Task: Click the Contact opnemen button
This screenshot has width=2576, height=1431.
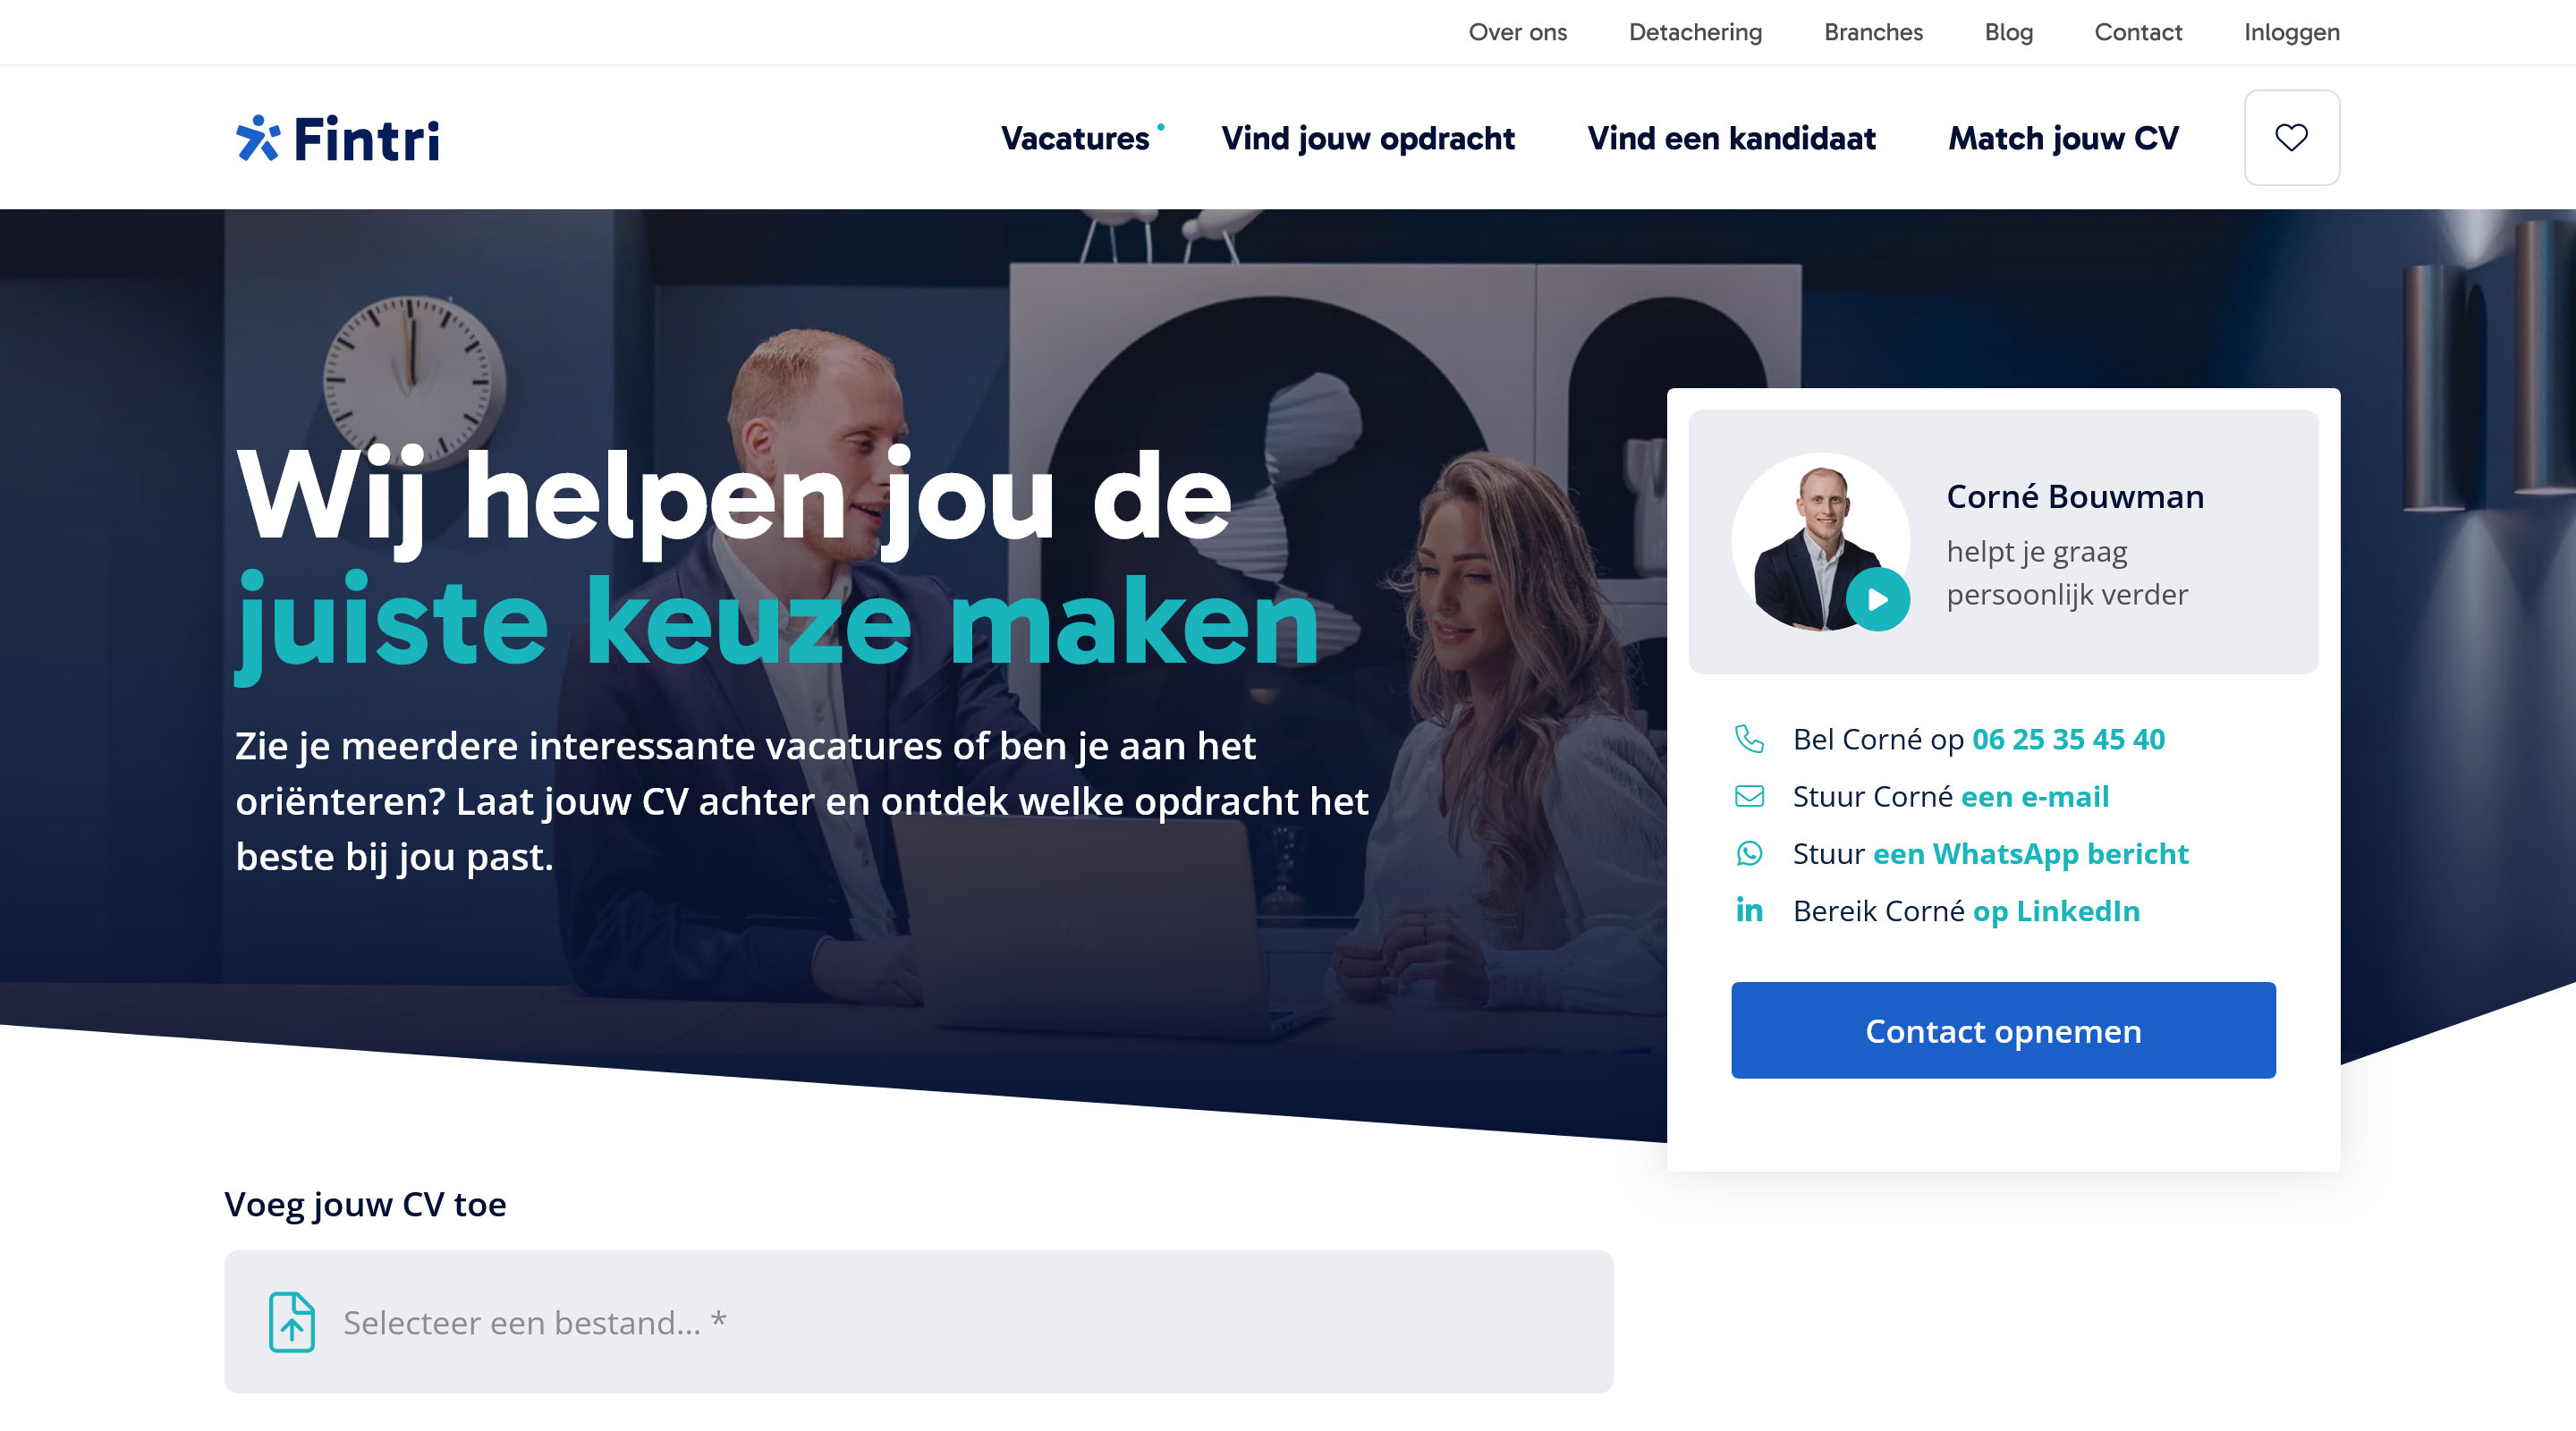Action: 2003,1030
